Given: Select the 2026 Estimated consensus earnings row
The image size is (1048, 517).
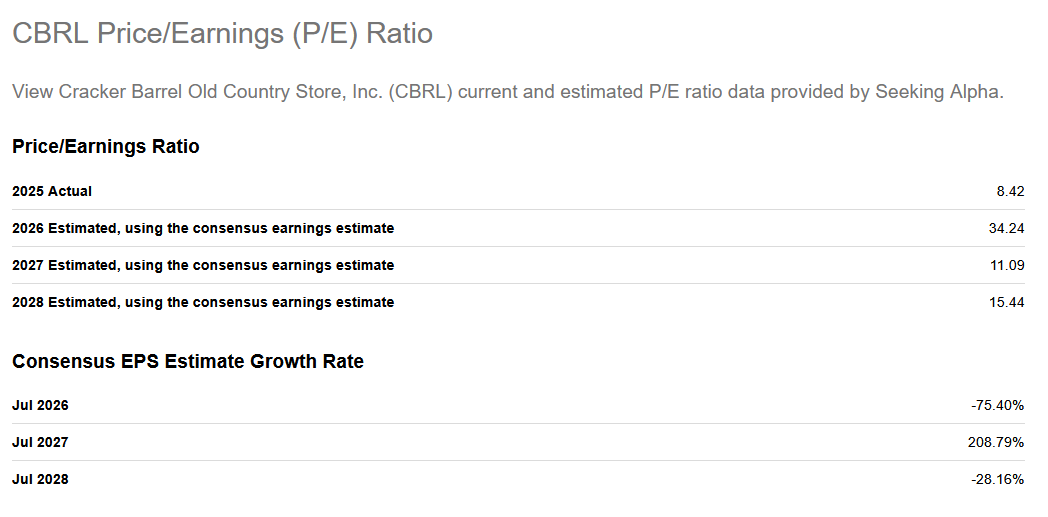Looking at the screenshot, I should (x=518, y=228).
